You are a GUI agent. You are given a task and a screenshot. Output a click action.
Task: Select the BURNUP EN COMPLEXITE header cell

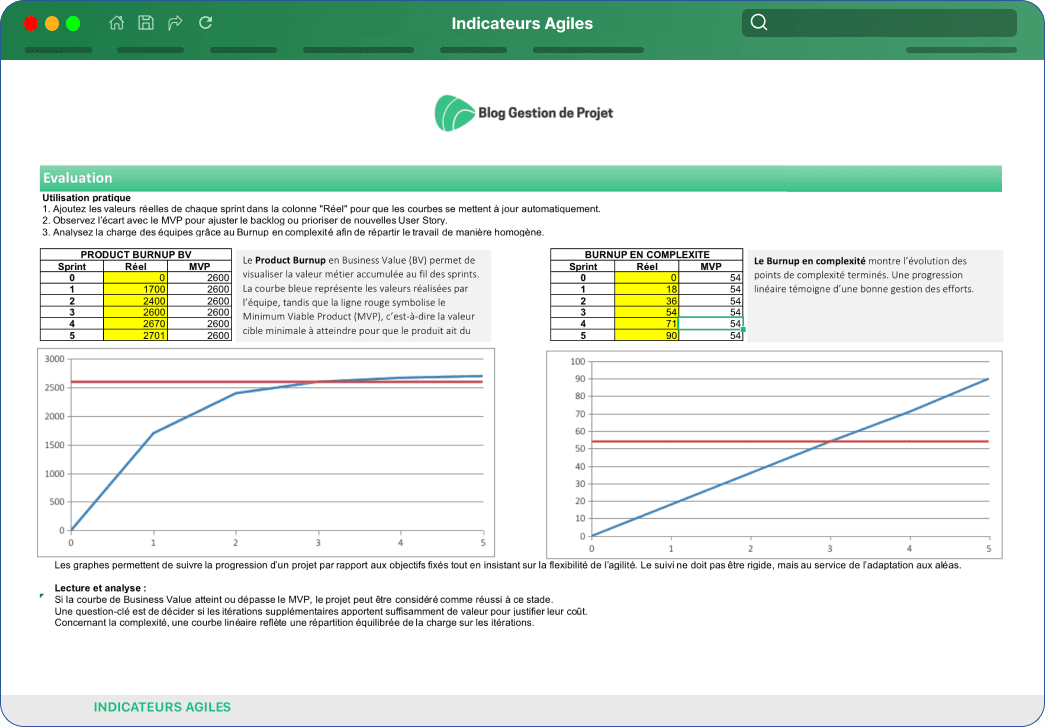(646, 255)
